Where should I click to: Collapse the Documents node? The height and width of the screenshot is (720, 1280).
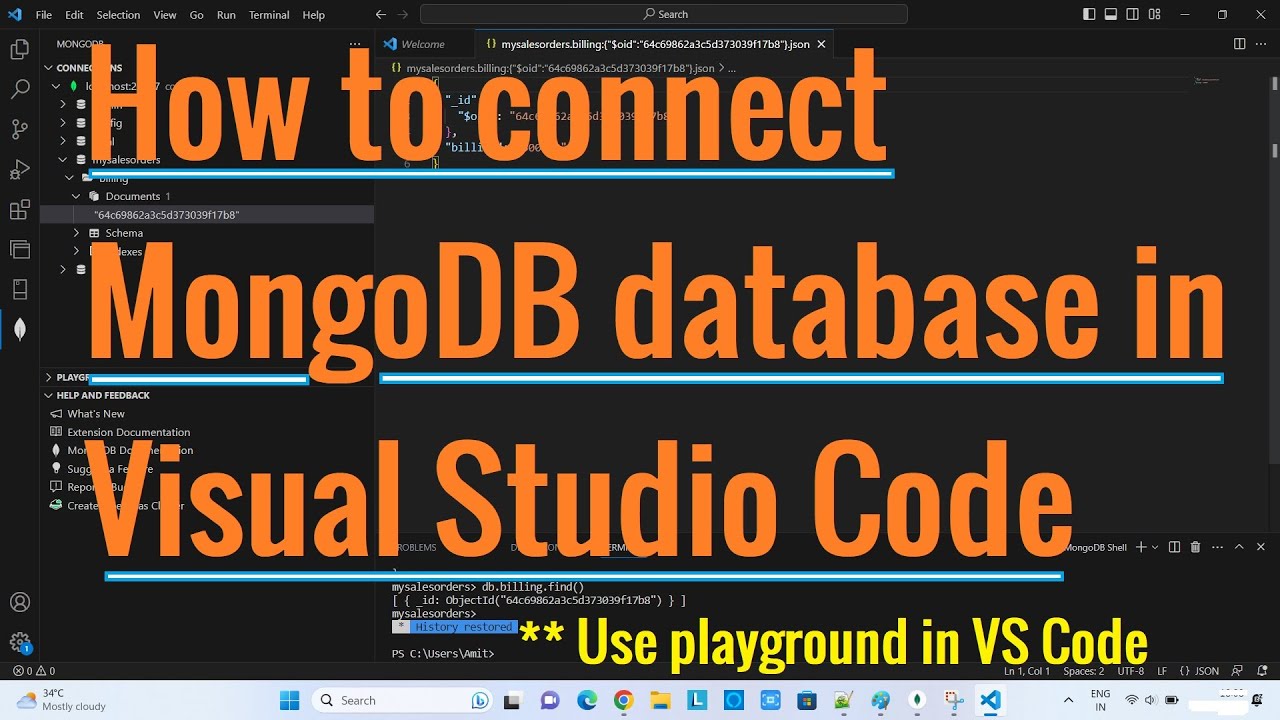tap(76, 196)
